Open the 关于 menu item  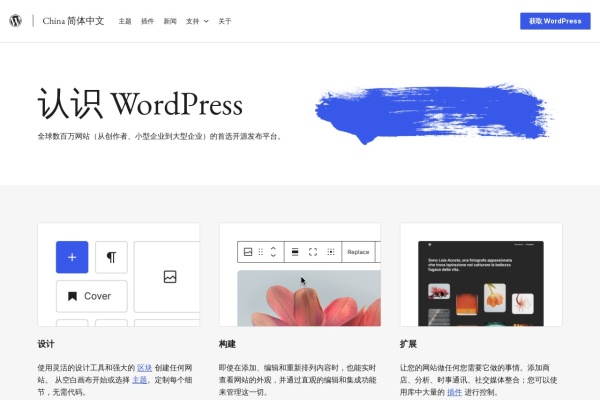coord(225,21)
